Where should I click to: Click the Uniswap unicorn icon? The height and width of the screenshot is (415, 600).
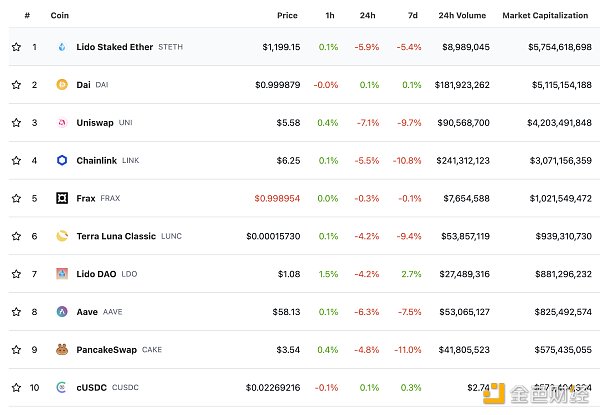62,123
